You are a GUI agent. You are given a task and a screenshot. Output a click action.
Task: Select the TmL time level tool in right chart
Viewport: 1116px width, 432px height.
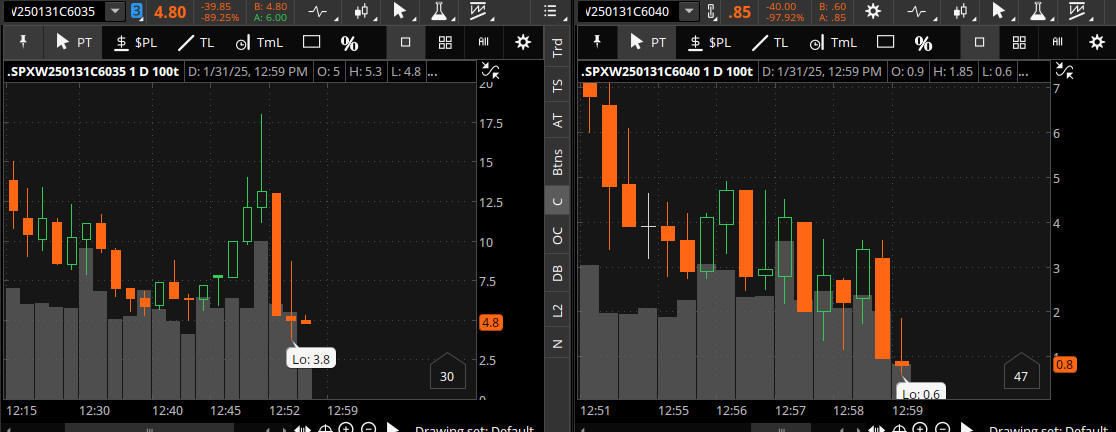click(x=832, y=43)
